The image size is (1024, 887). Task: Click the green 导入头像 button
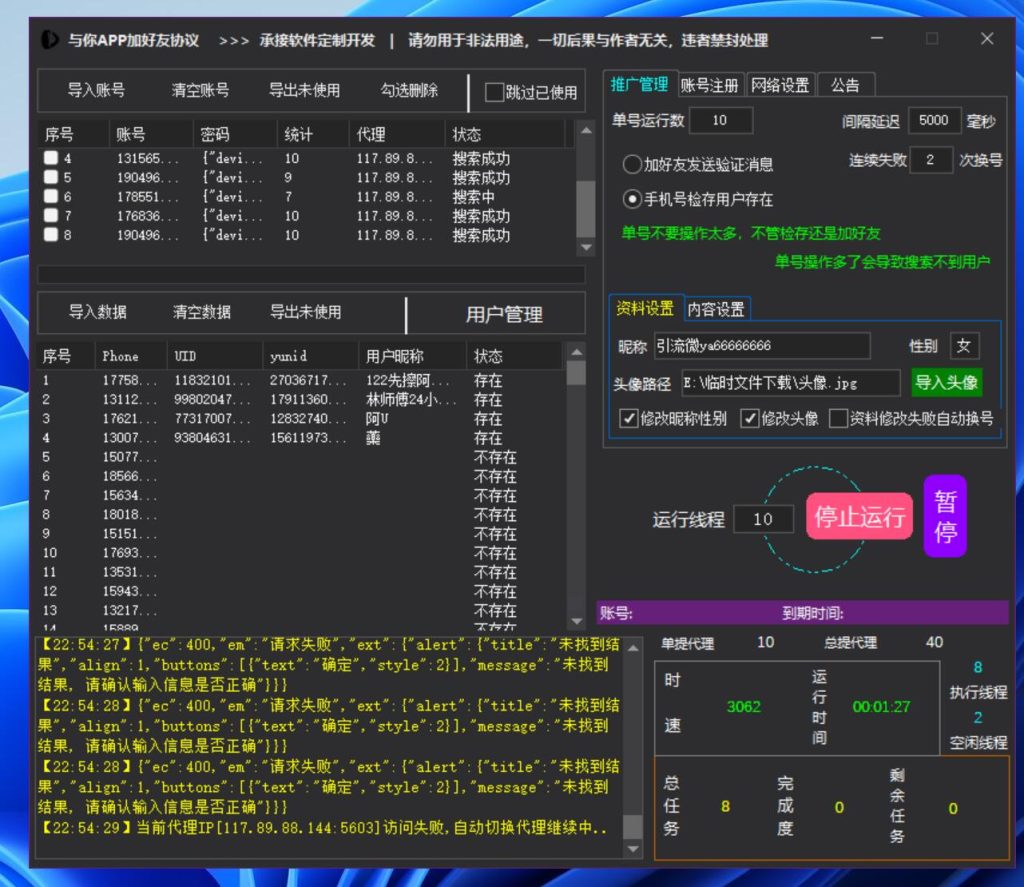946,382
